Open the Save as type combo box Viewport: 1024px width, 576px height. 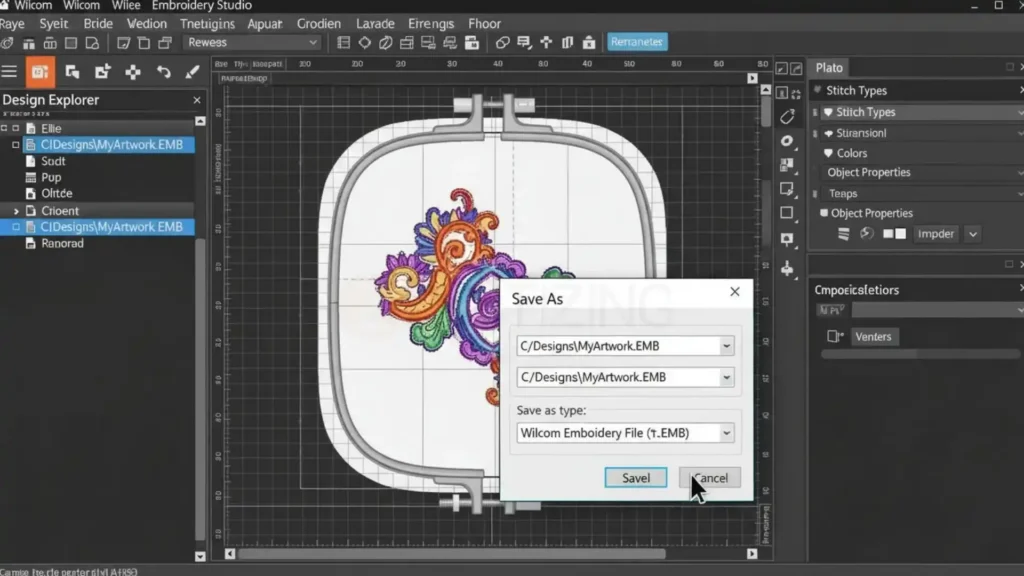point(625,433)
